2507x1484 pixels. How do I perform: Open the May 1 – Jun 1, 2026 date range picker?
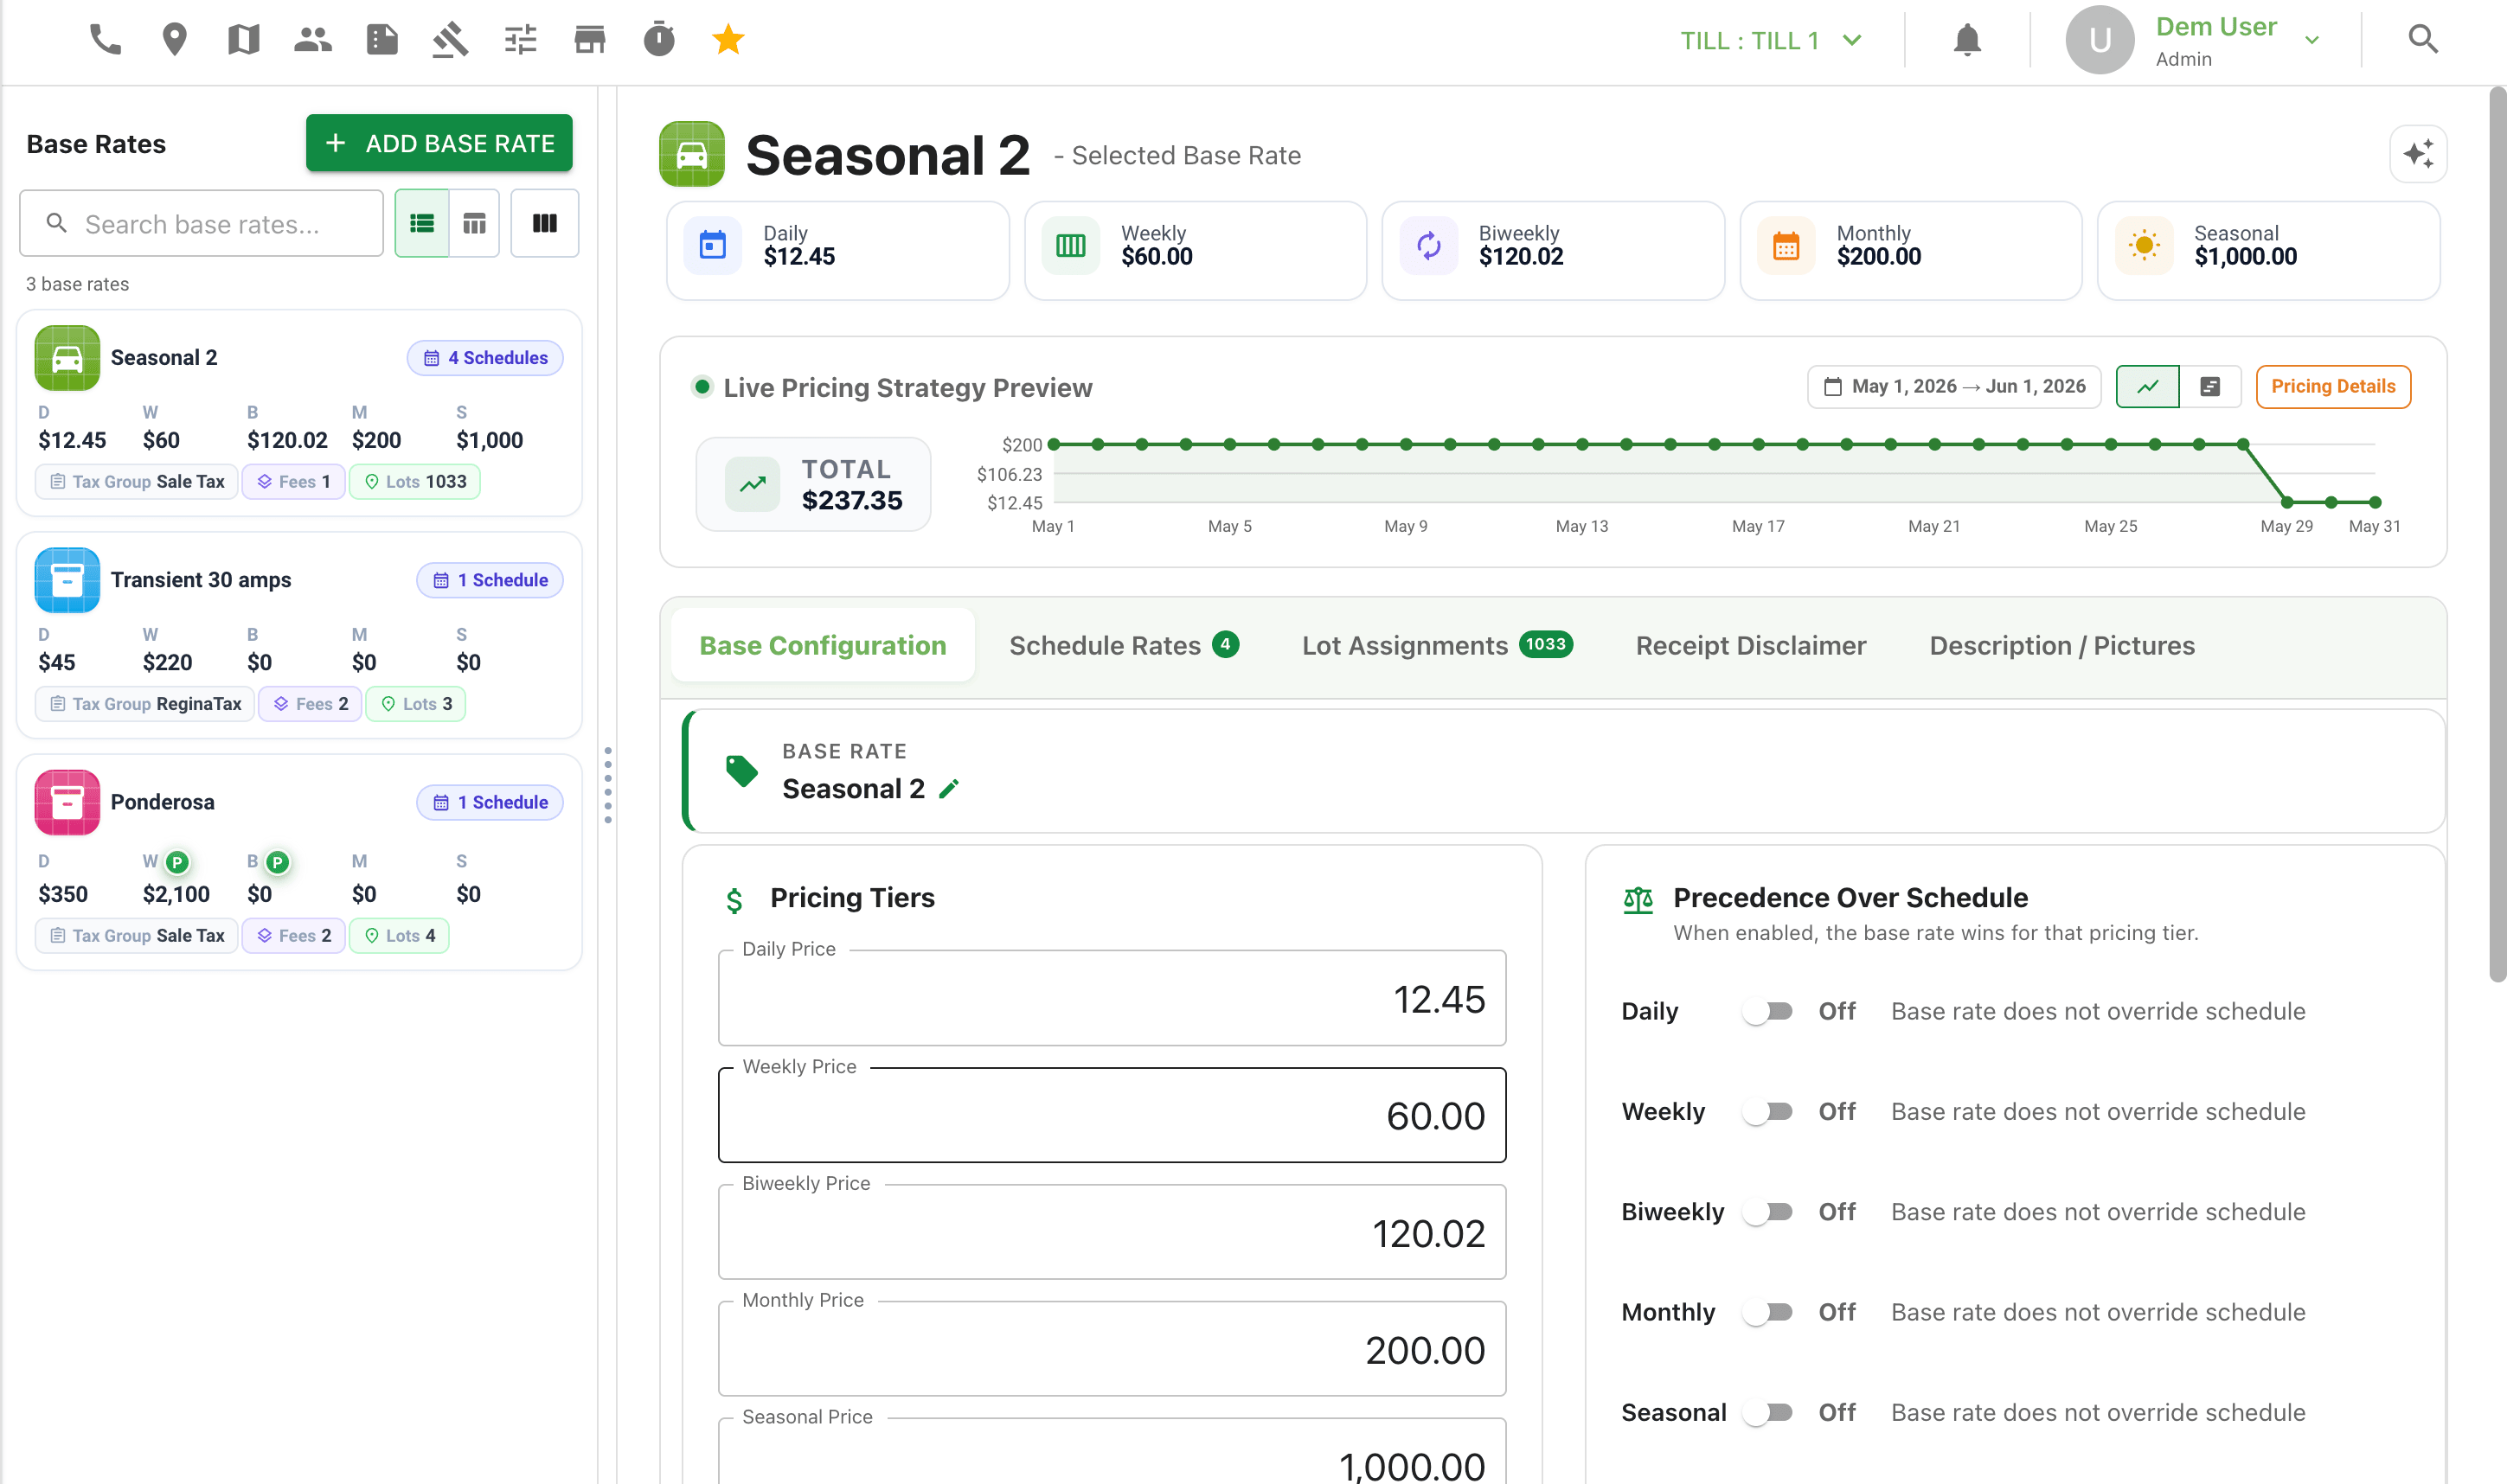pos(1954,387)
